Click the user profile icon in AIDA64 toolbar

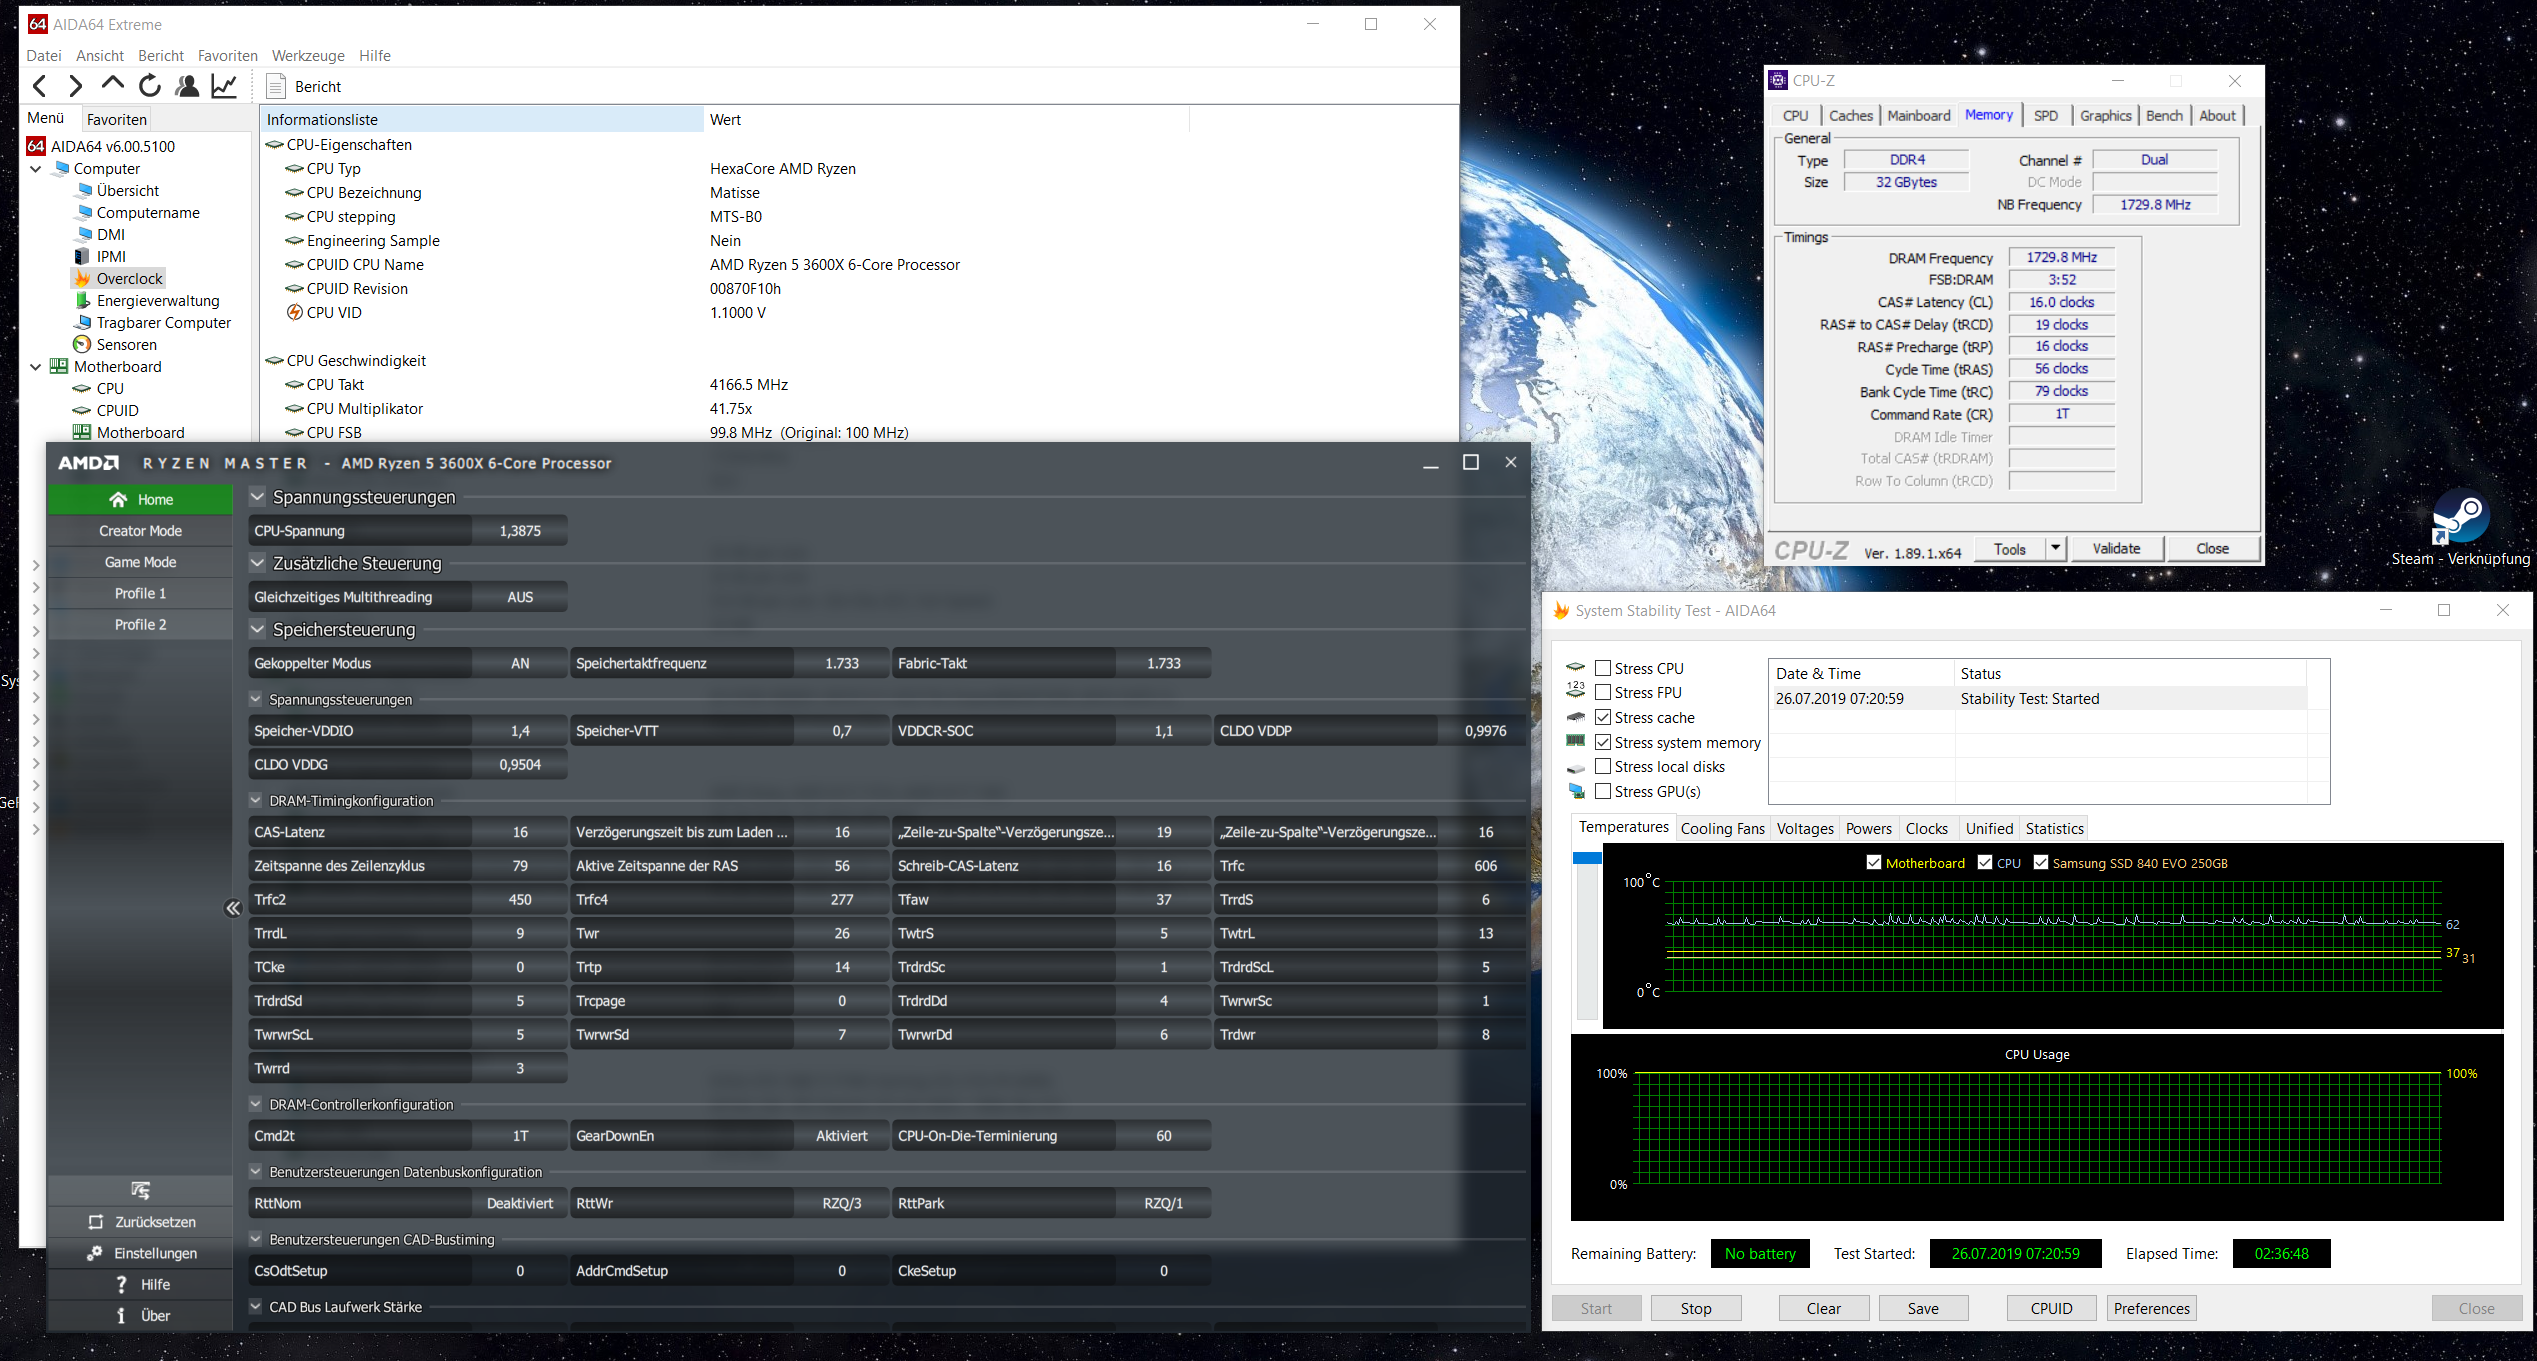pyautogui.click(x=187, y=86)
